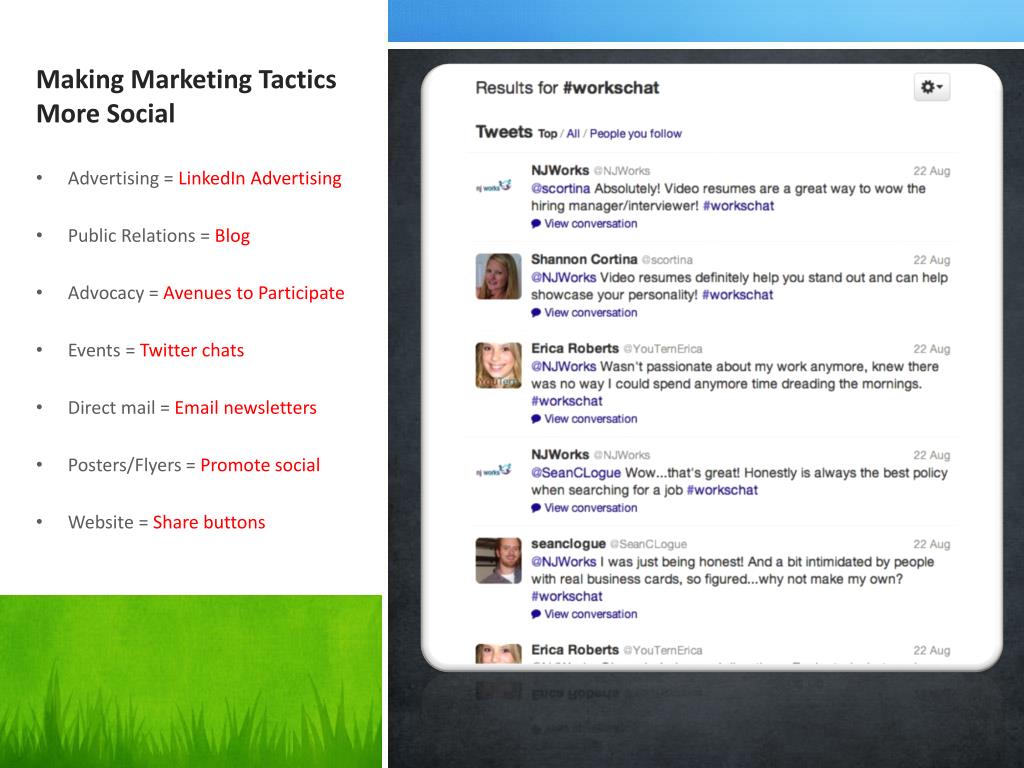Click slide title Making Marketing Tactics More Social
Image resolution: width=1024 pixels, height=768 pixels.
[x=186, y=96]
